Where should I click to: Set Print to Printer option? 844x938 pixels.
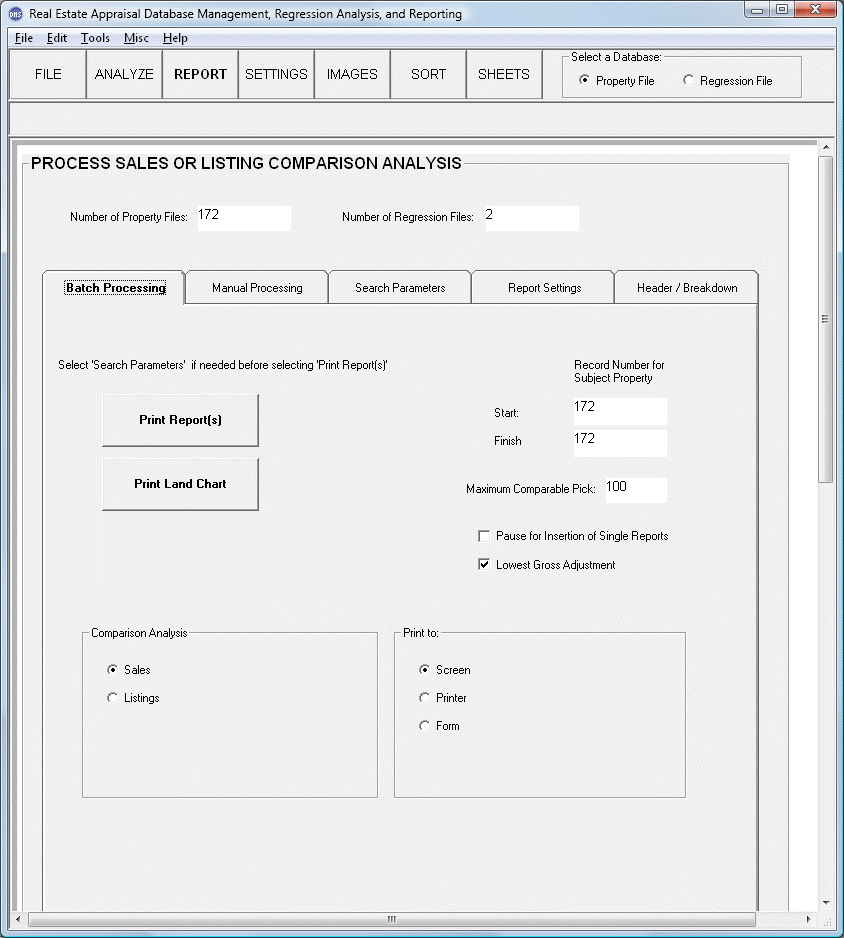pos(425,698)
